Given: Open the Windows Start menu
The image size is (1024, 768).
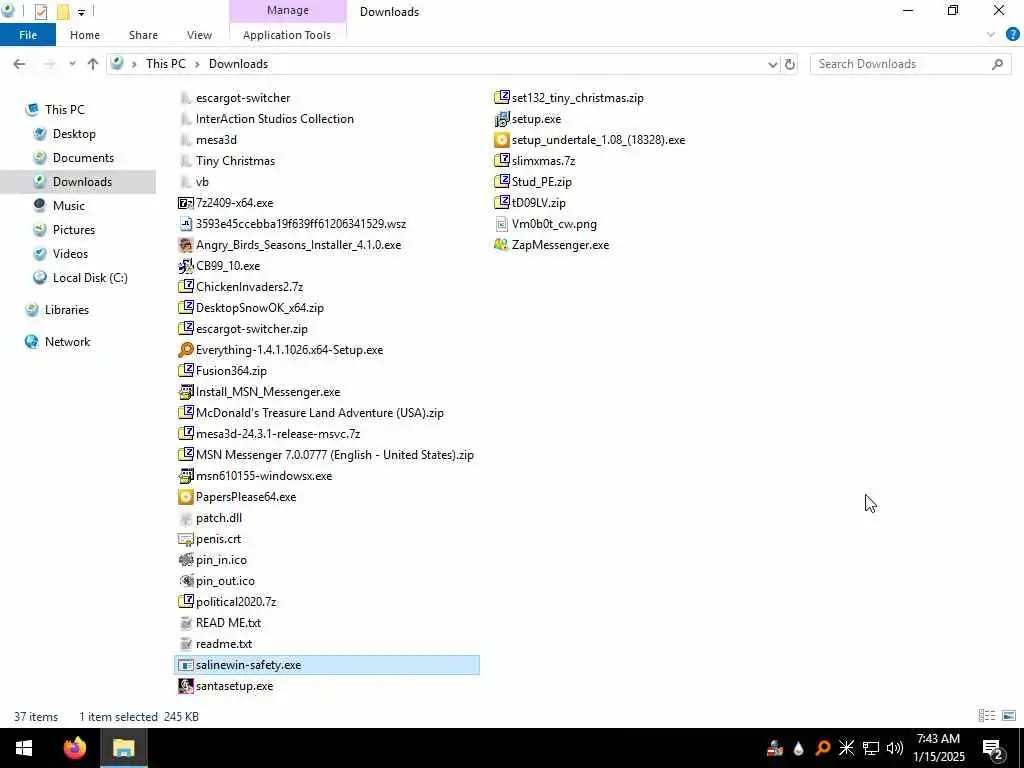Looking at the screenshot, I should (x=24, y=748).
